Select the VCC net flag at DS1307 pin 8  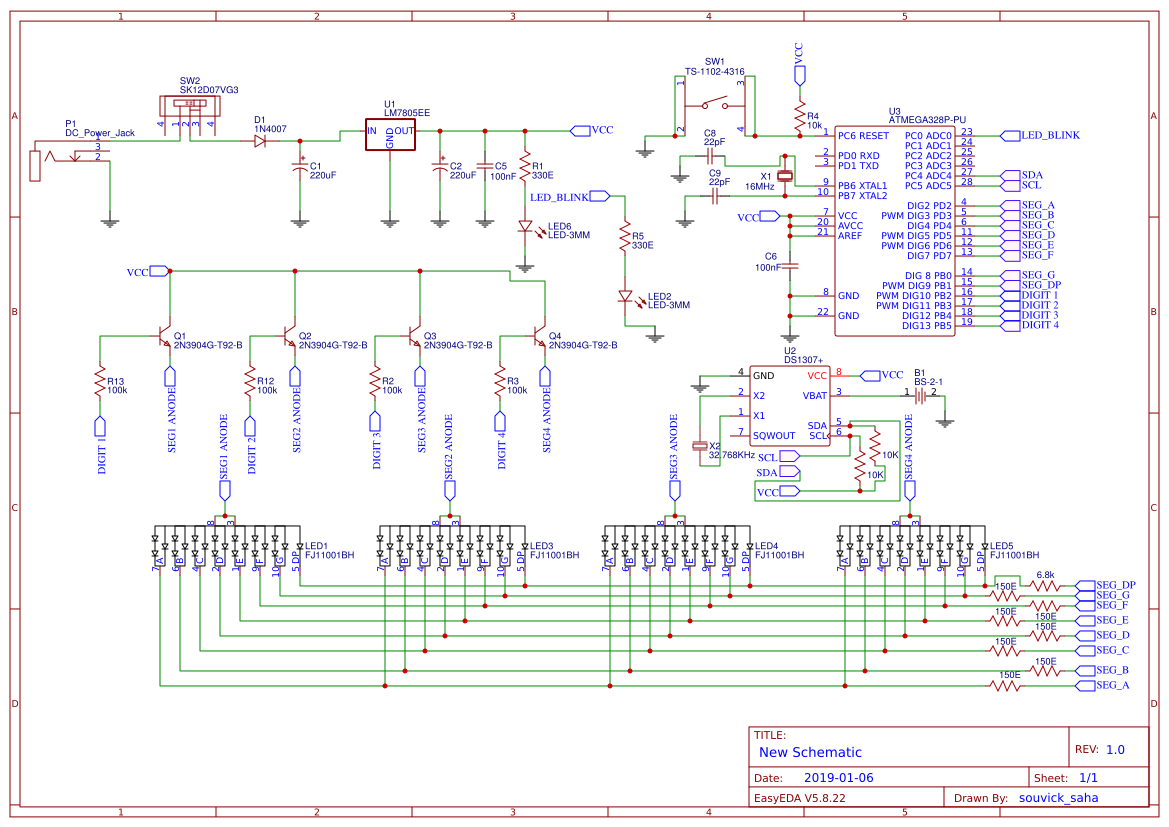click(882, 375)
